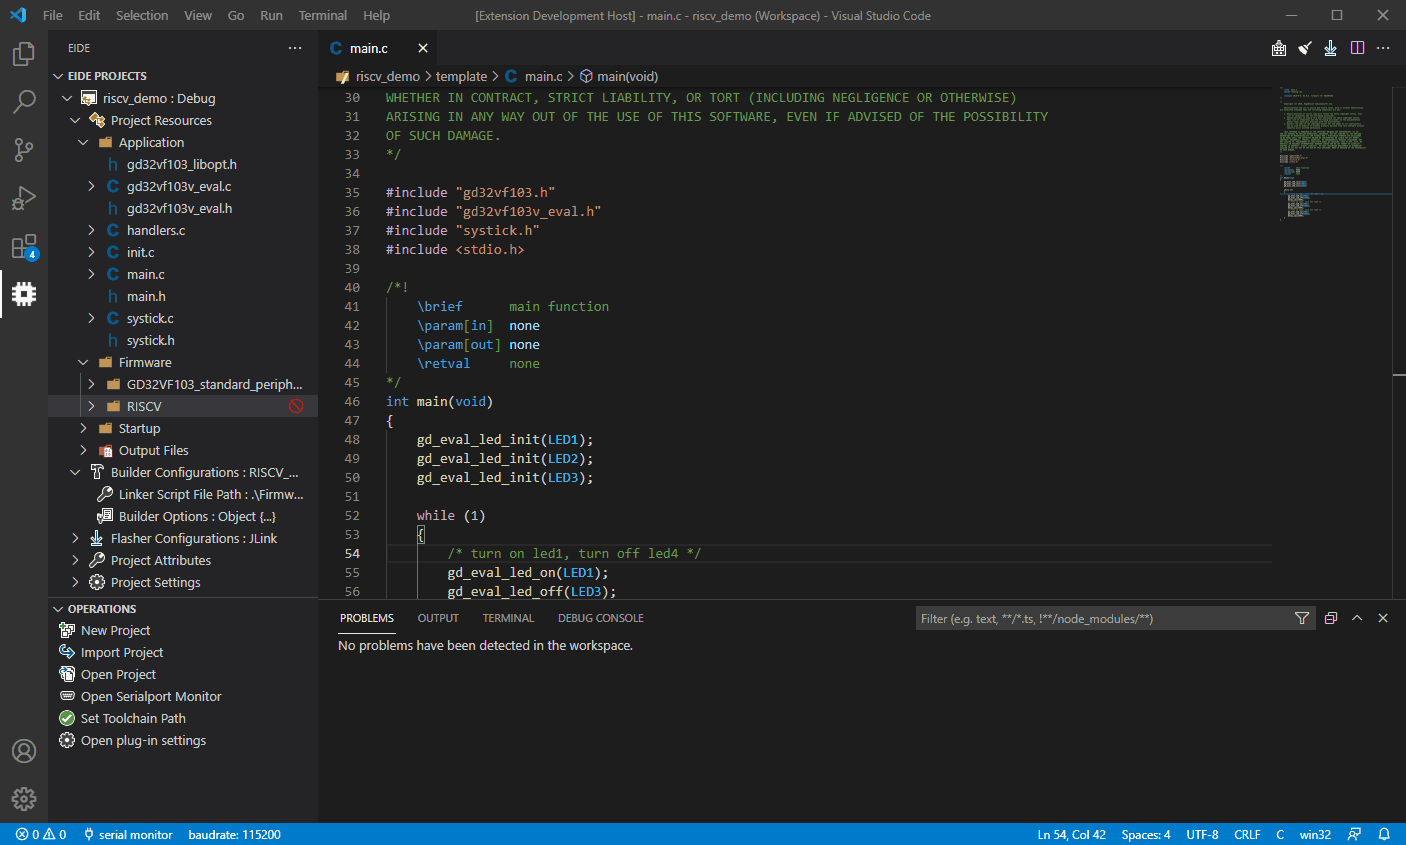Expand the Startup folder
Image resolution: width=1406 pixels, height=845 pixels.
pos(84,428)
